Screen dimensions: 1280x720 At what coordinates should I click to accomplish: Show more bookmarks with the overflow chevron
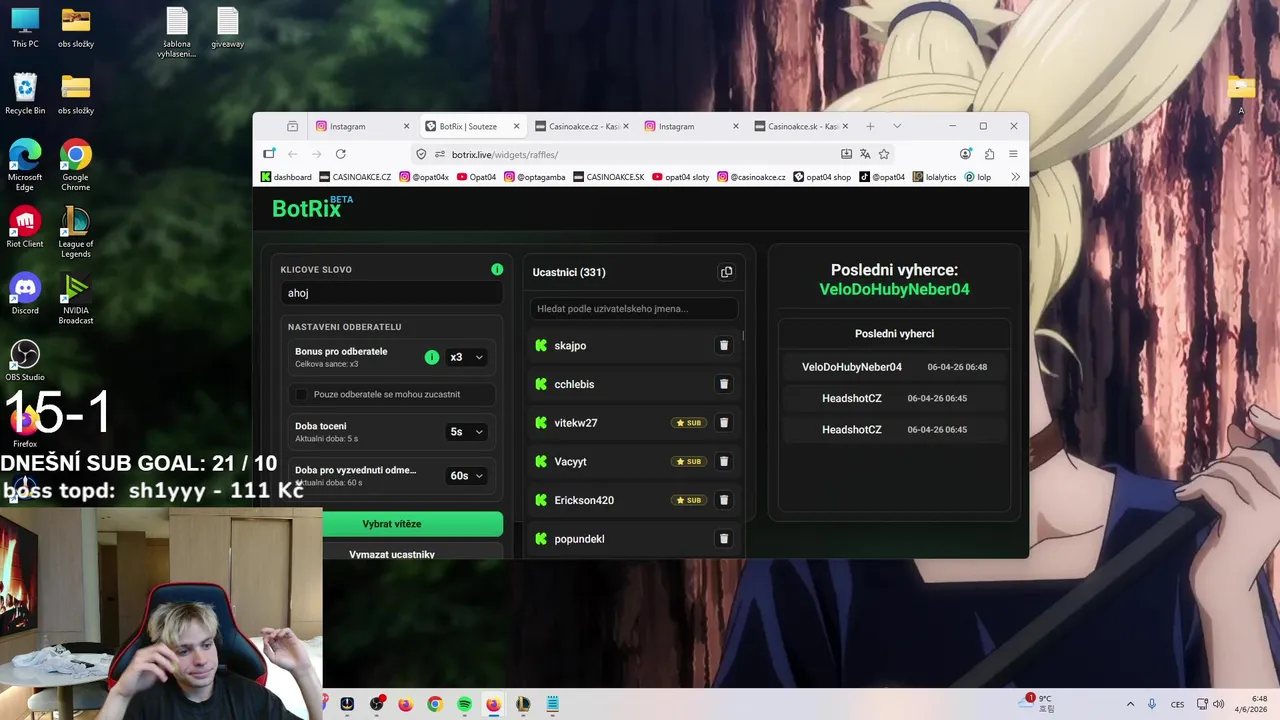[1015, 177]
